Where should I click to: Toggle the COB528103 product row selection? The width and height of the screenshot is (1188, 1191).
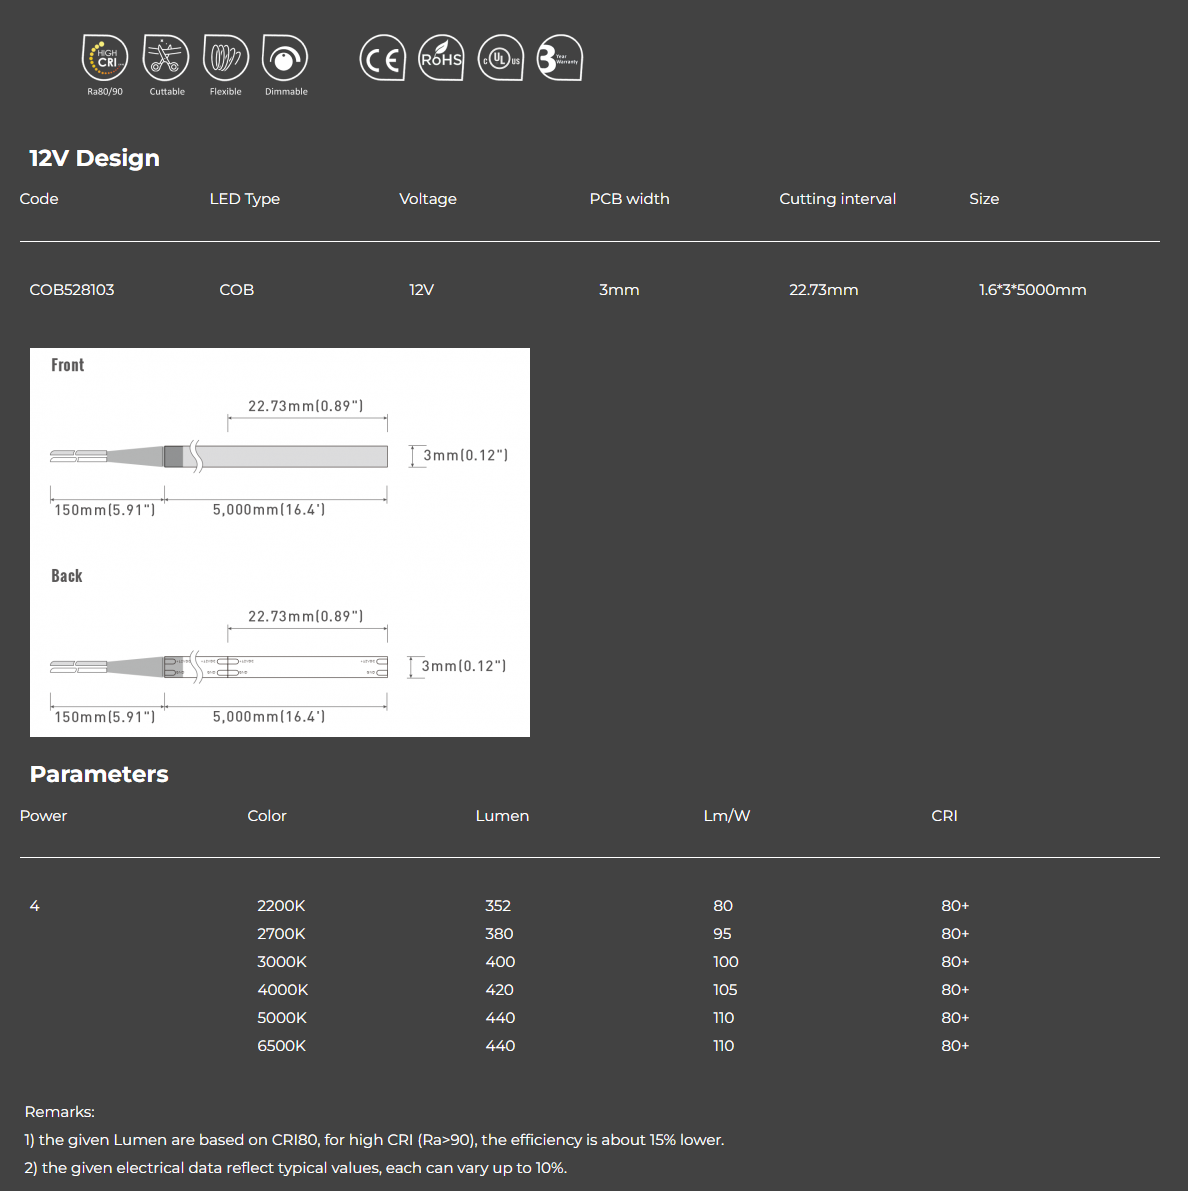point(72,290)
